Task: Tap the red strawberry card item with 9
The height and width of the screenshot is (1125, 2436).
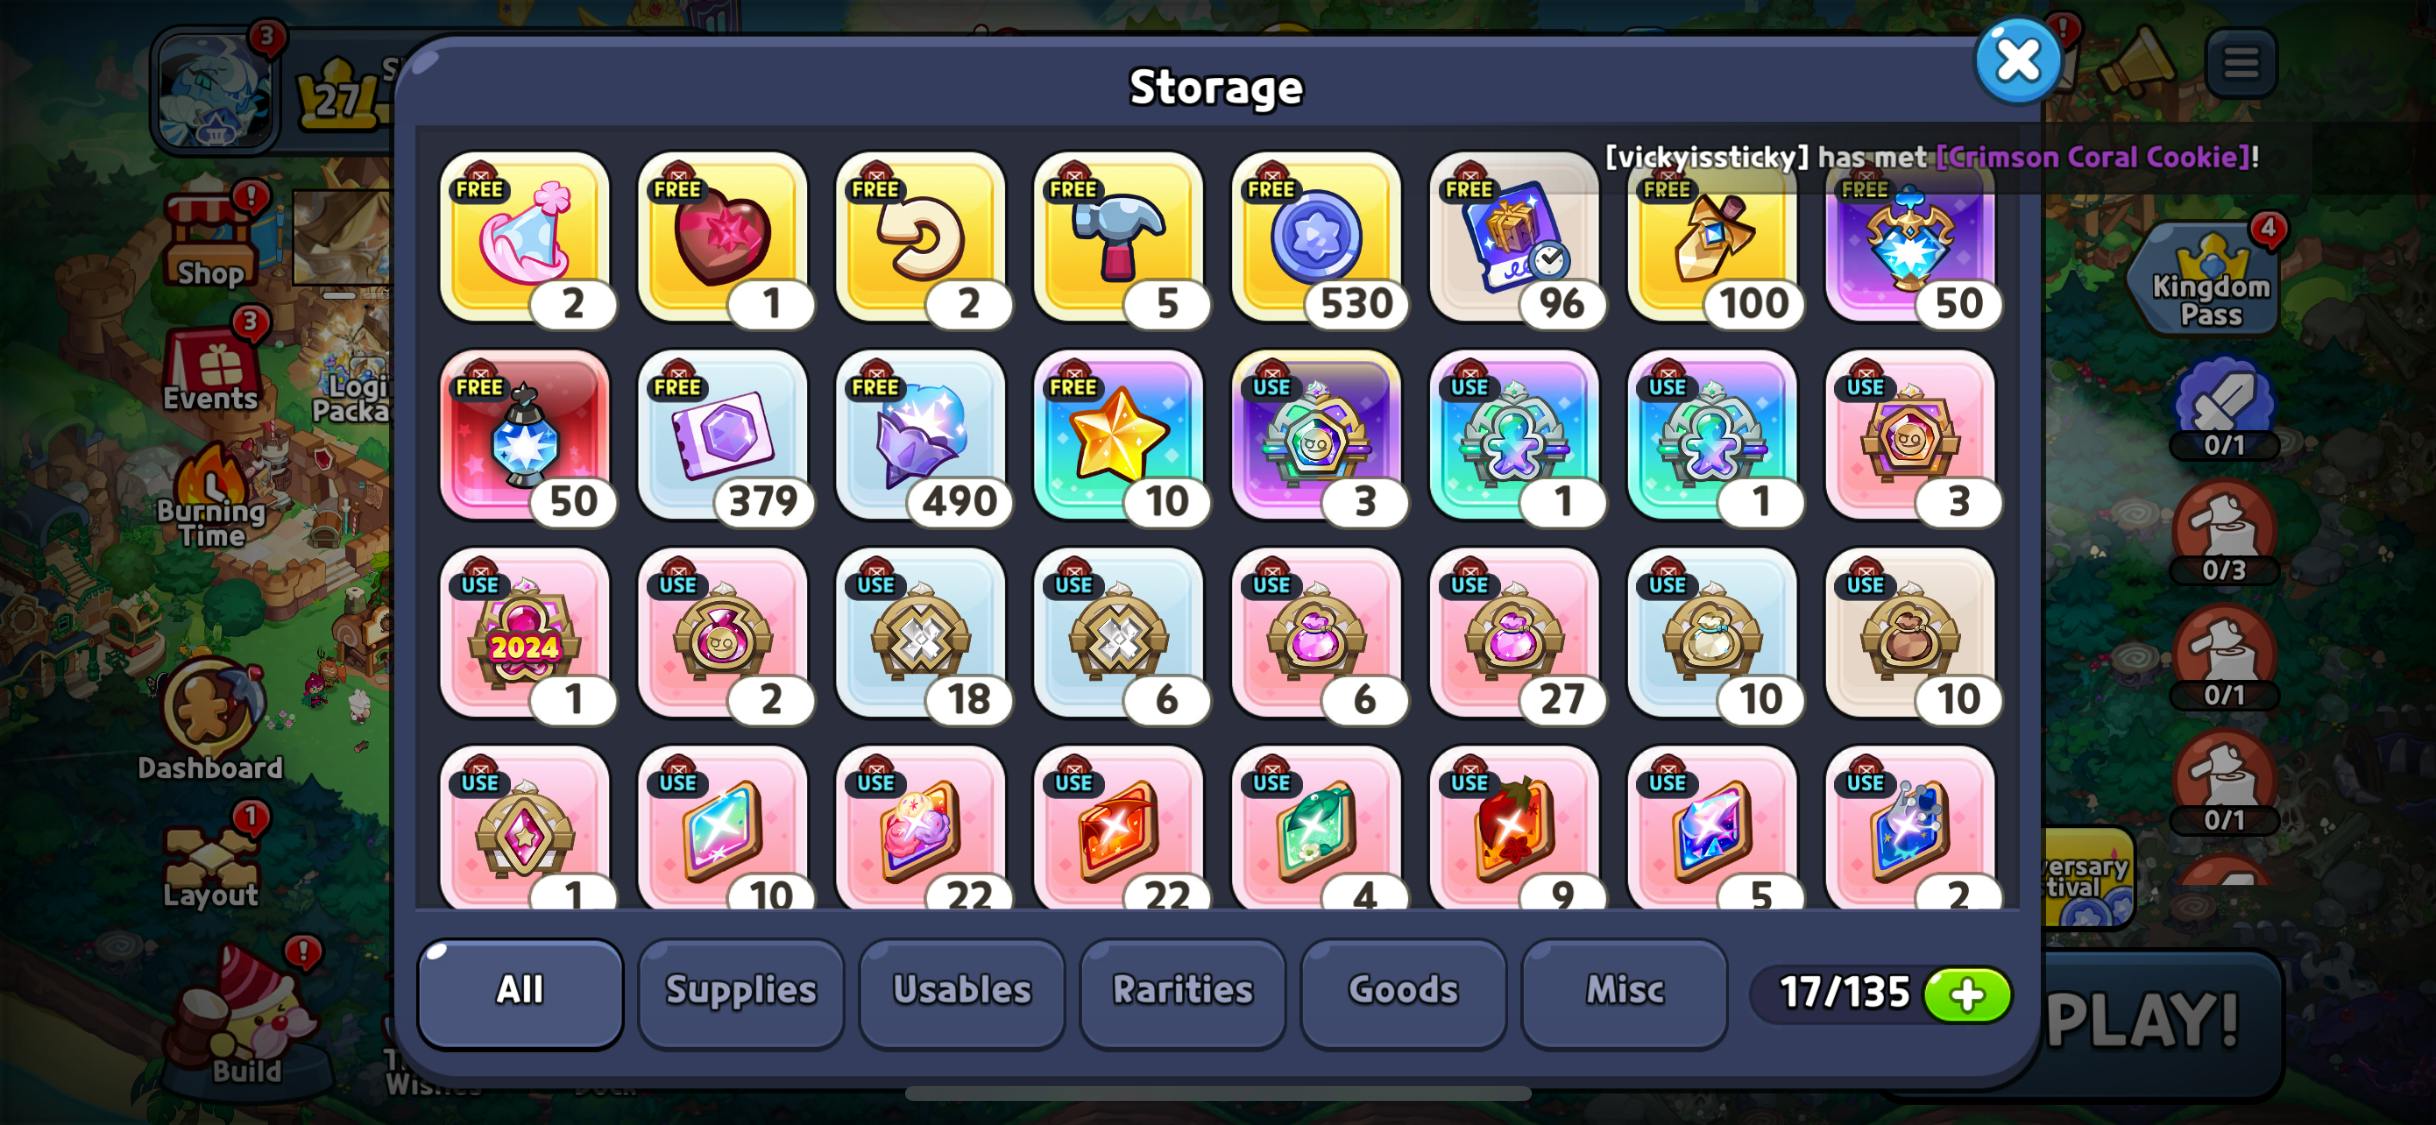Action: (x=1514, y=828)
